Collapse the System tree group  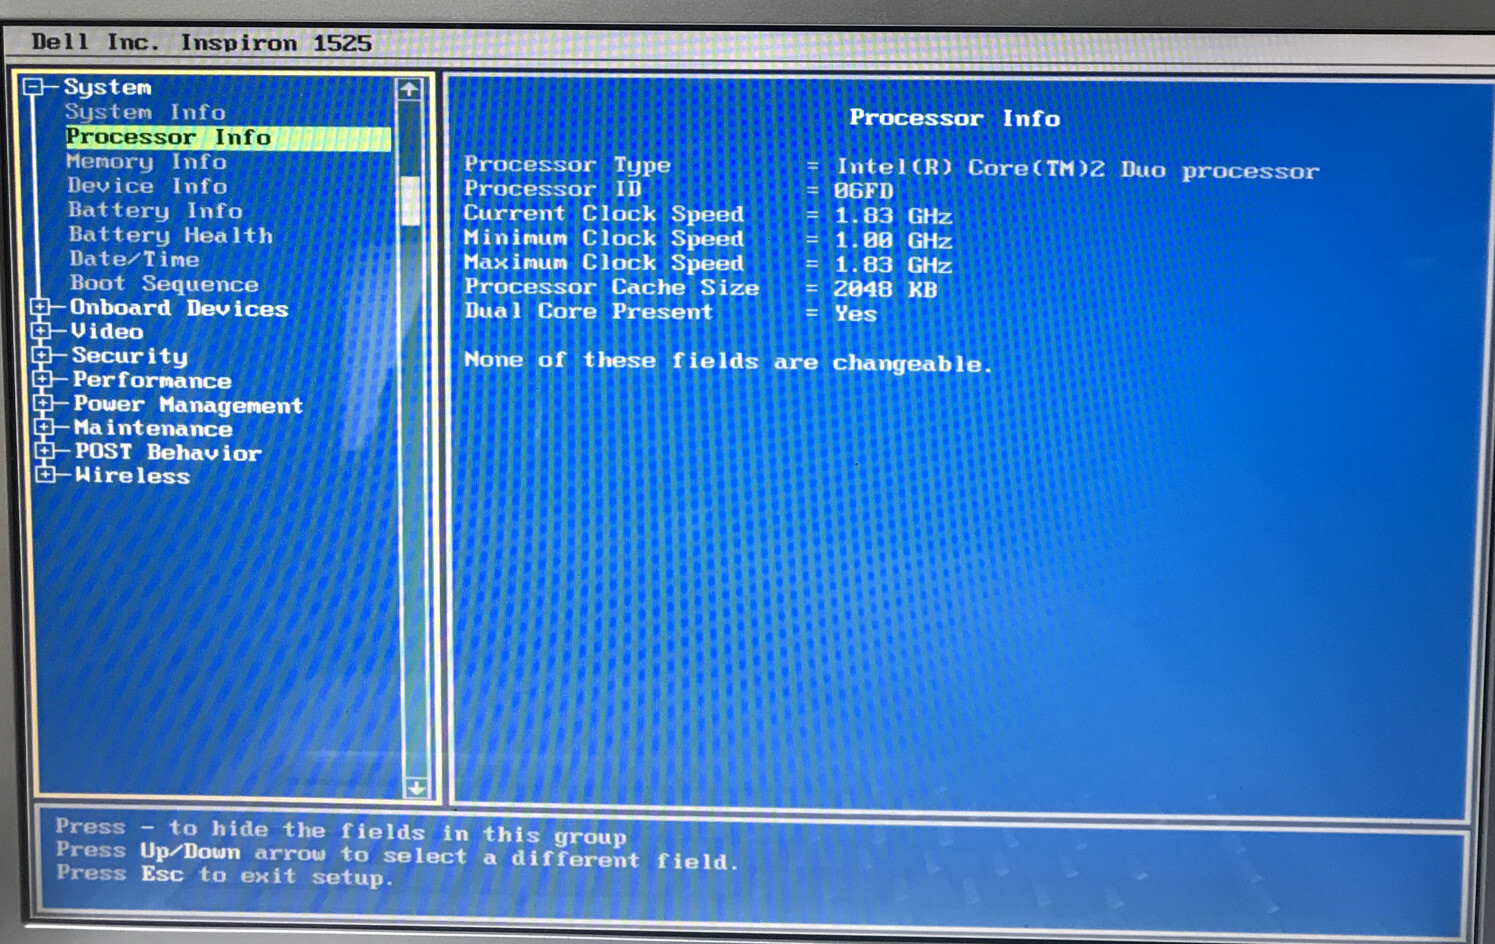33,87
